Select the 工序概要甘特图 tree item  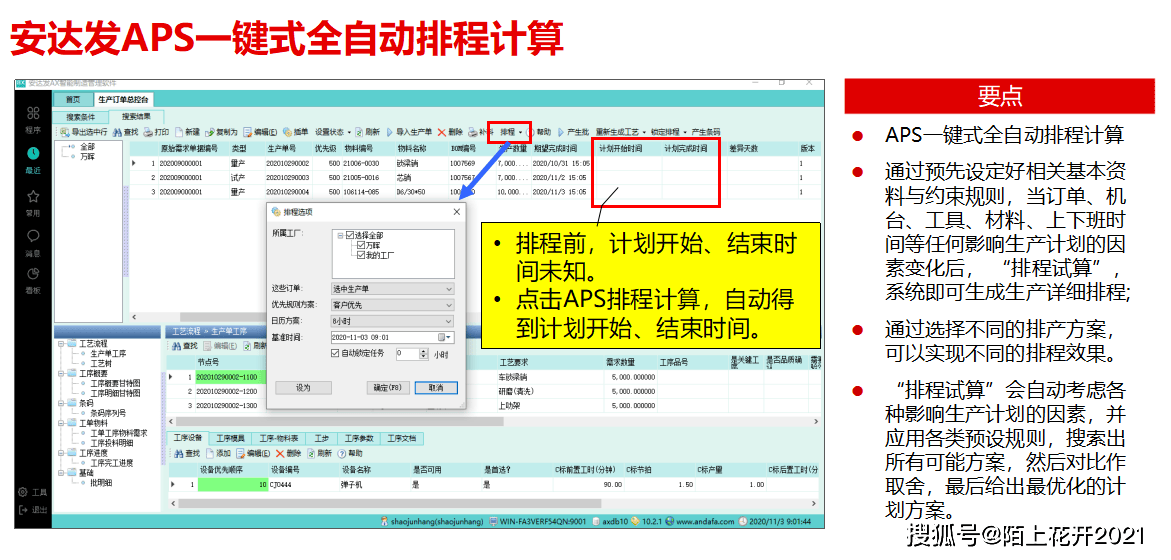tap(115, 383)
